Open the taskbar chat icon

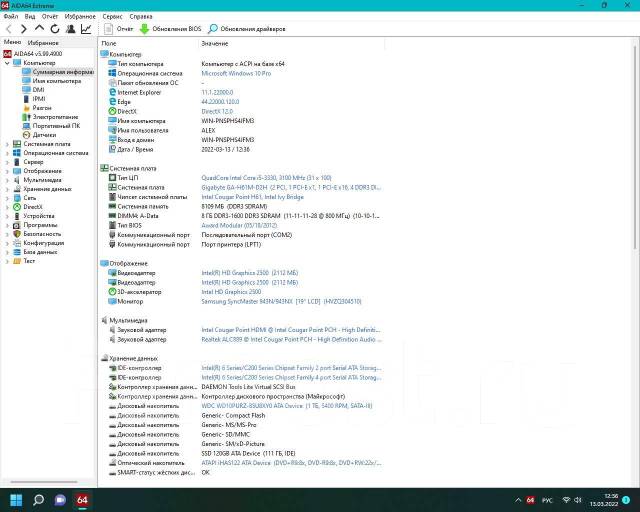coord(60,500)
